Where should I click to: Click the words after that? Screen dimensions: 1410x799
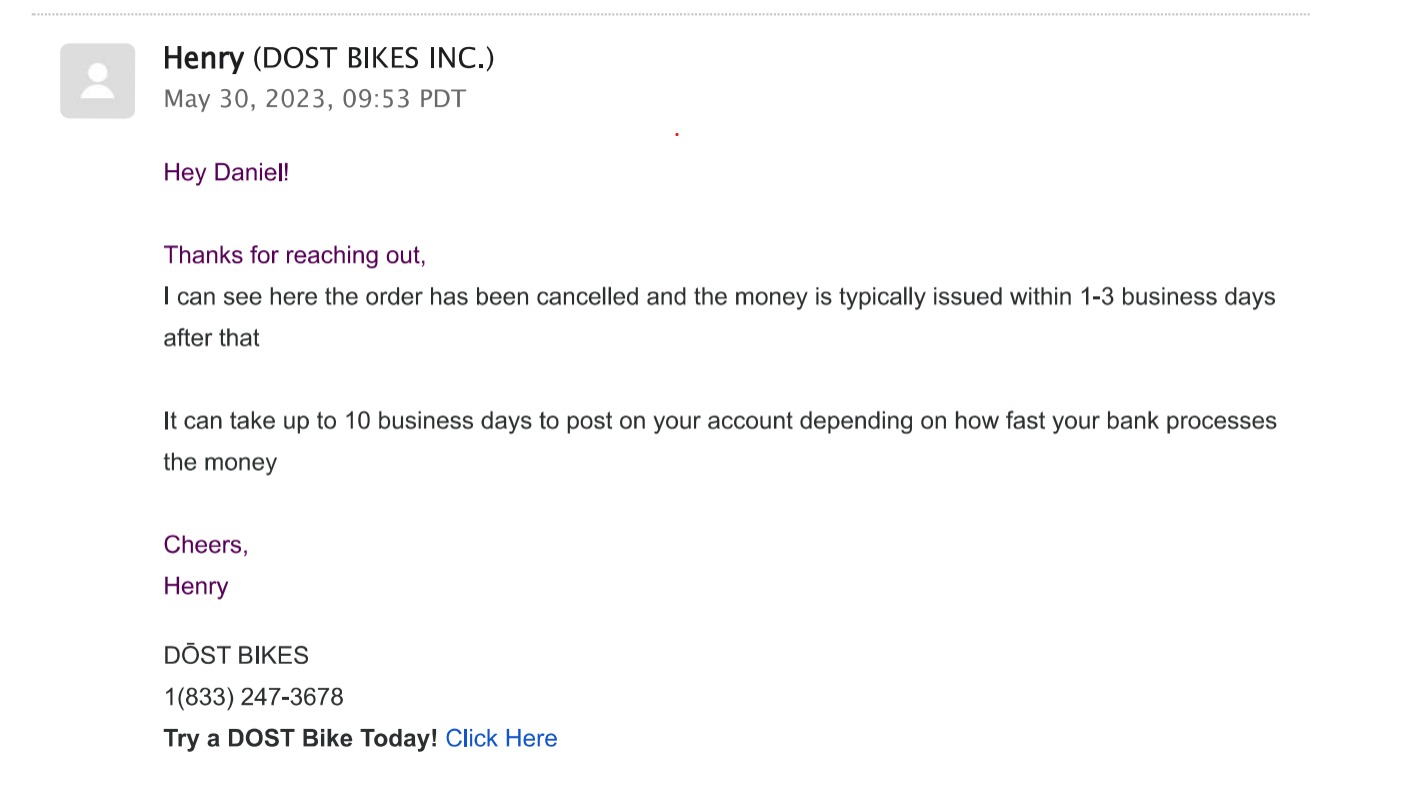[x=211, y=338]
